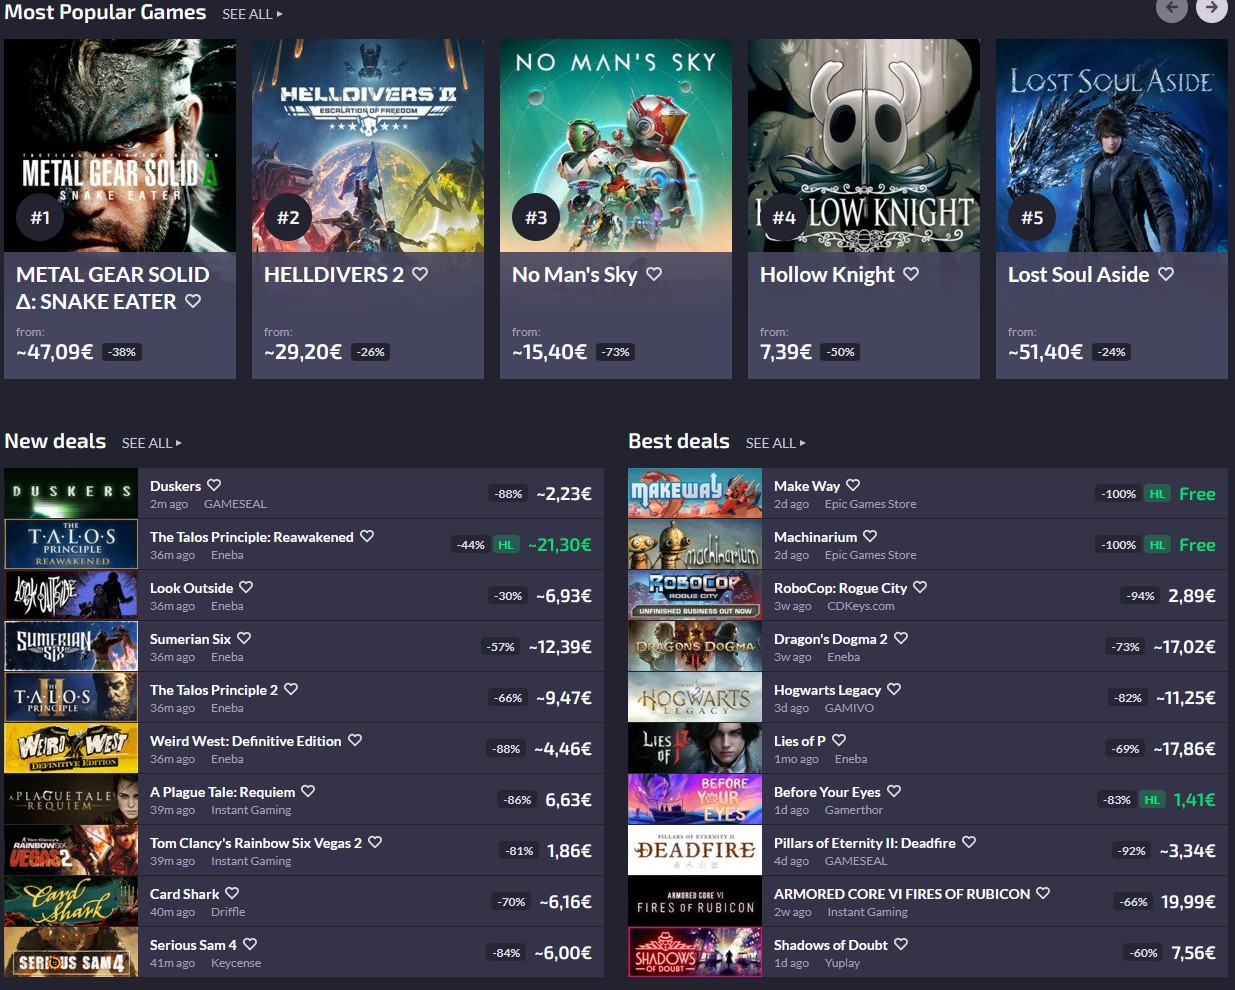The width and height of the screenshot is (1235, 990).
Task: Click Tom Clancy's Rainbow Six Vegas 2 title
Action: 256,843
